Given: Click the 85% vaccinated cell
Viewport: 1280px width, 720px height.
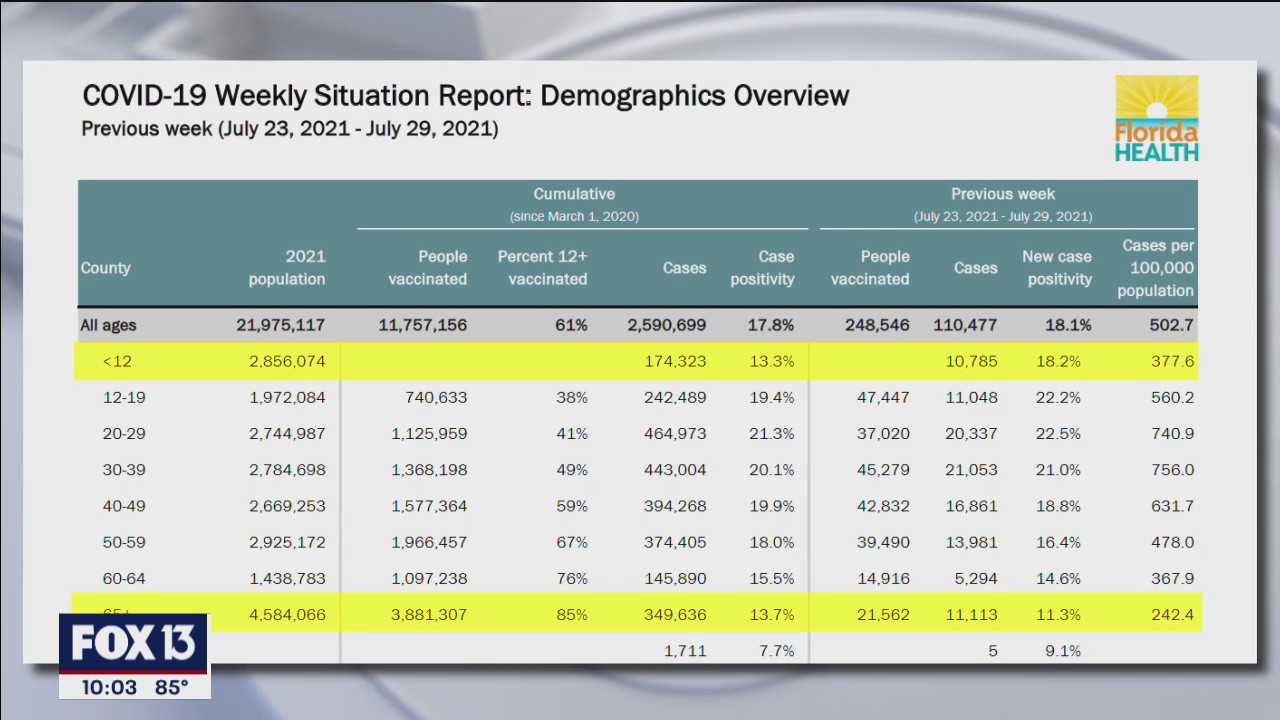Looking at the screenshot, I should pos(573,614).
